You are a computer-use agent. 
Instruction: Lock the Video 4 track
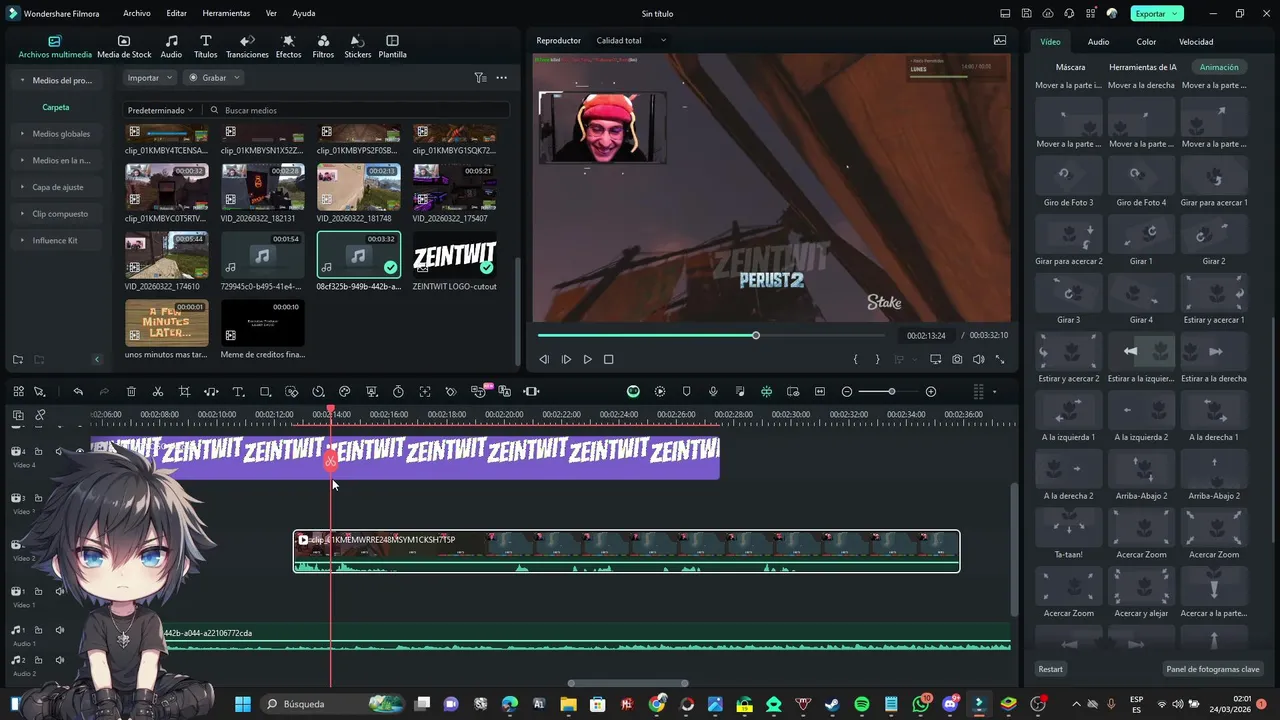pyautogui.click(x=39, y=451)
